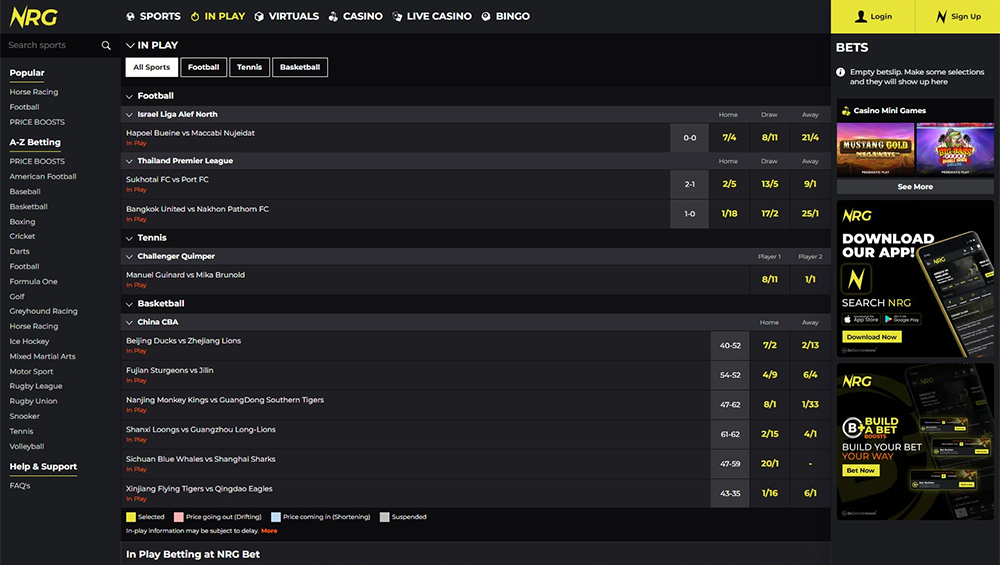Click the search magnifier icon
The height and width of the screenshot is (565, 1000).
[x=106, y=45]
